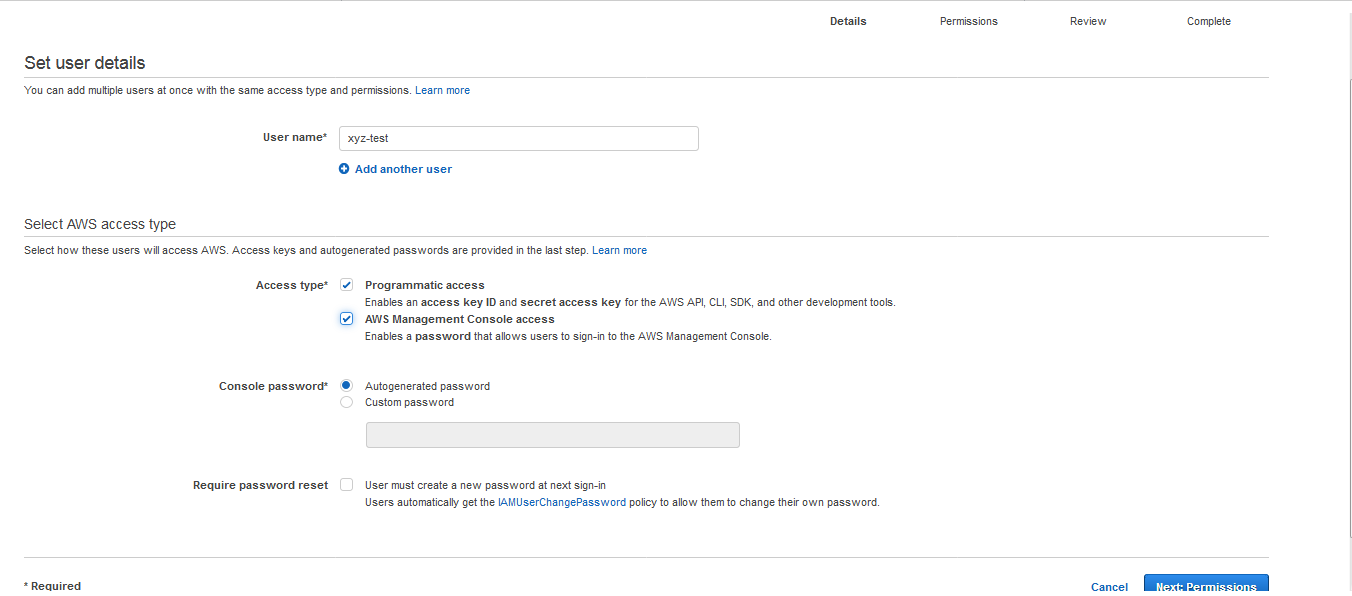This screenshot has width=1352, height=596.
Task: Click the Cancel button
Action: (x=1109, y=587)
